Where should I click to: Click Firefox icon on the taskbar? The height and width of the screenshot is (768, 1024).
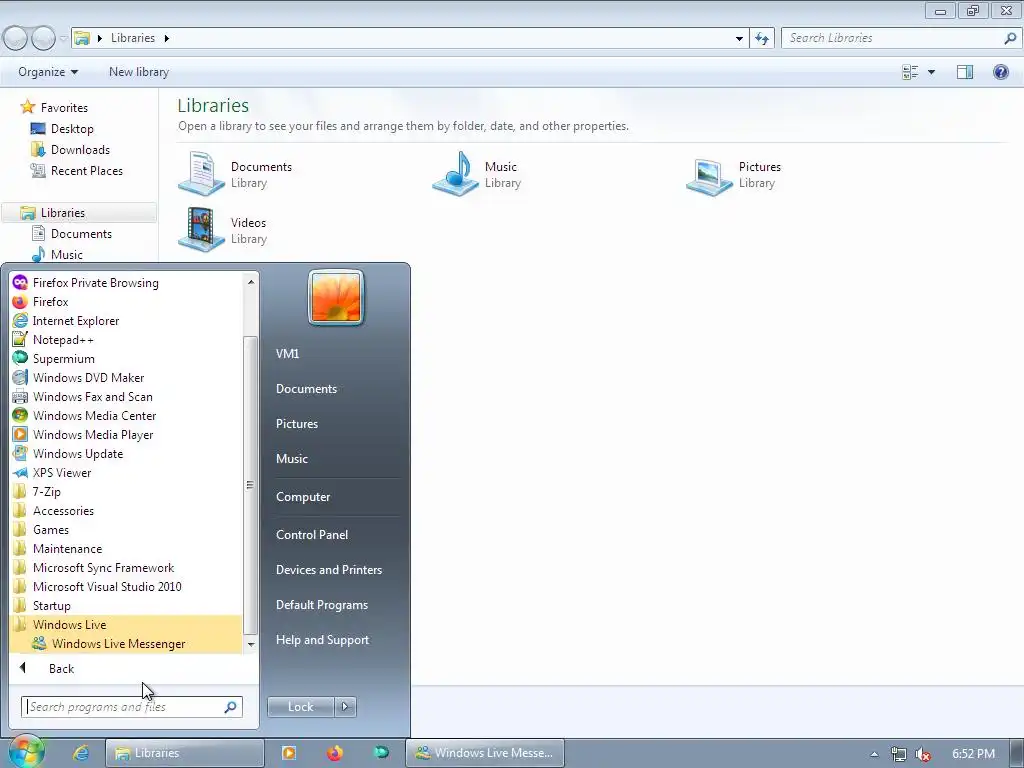[x=335, y=753]
